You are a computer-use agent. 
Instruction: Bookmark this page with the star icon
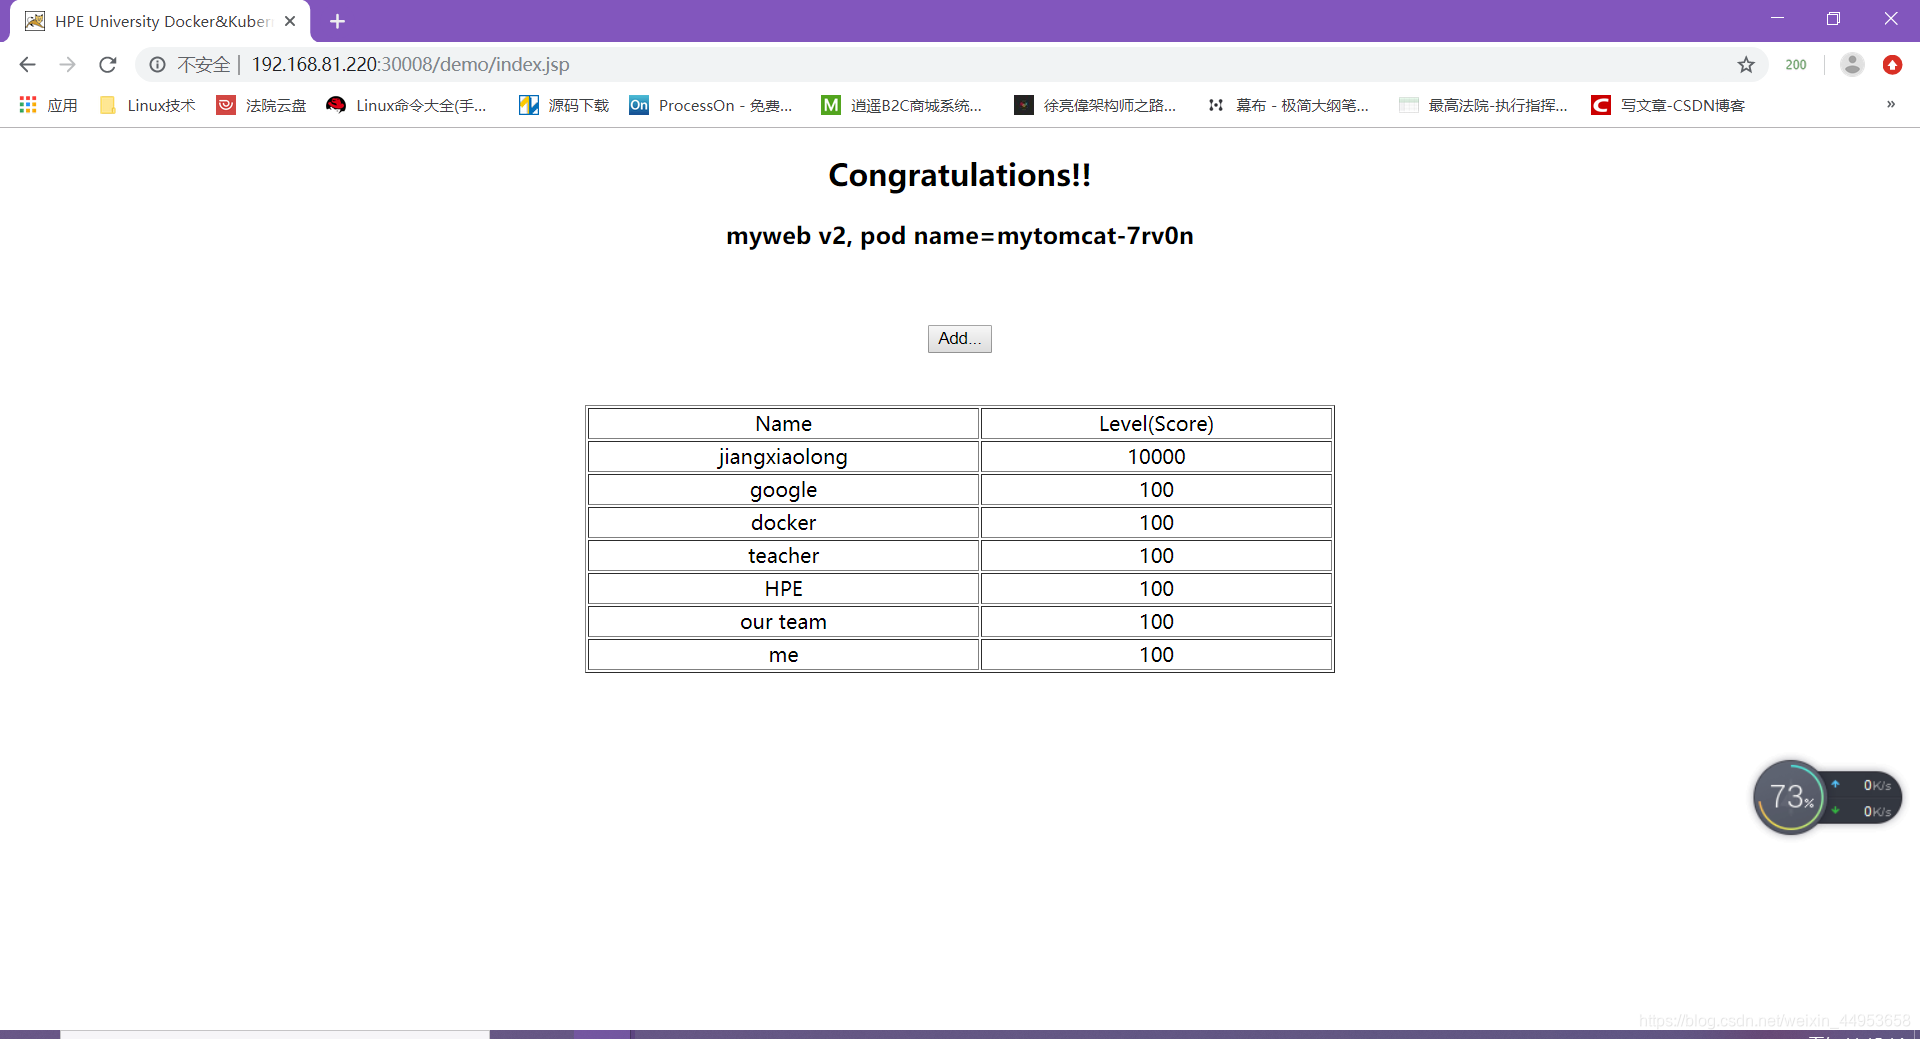(x=1746, y=65)
